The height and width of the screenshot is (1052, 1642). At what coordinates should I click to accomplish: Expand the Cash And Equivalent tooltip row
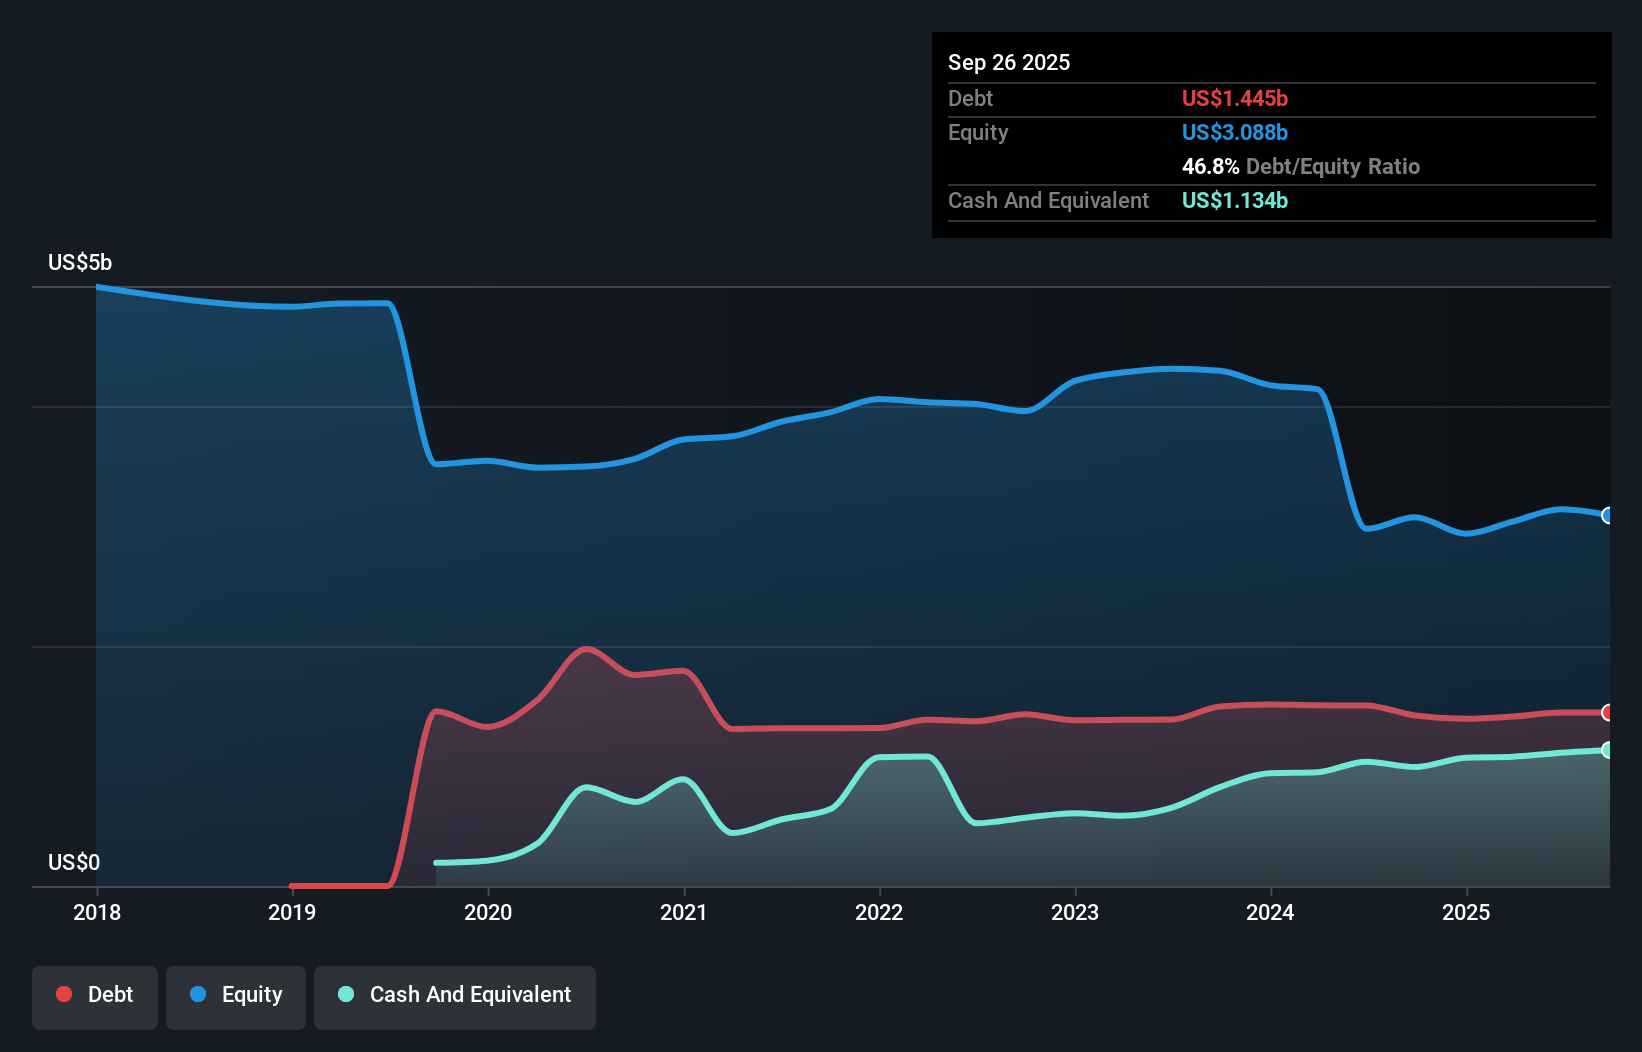pos(1048,200)
